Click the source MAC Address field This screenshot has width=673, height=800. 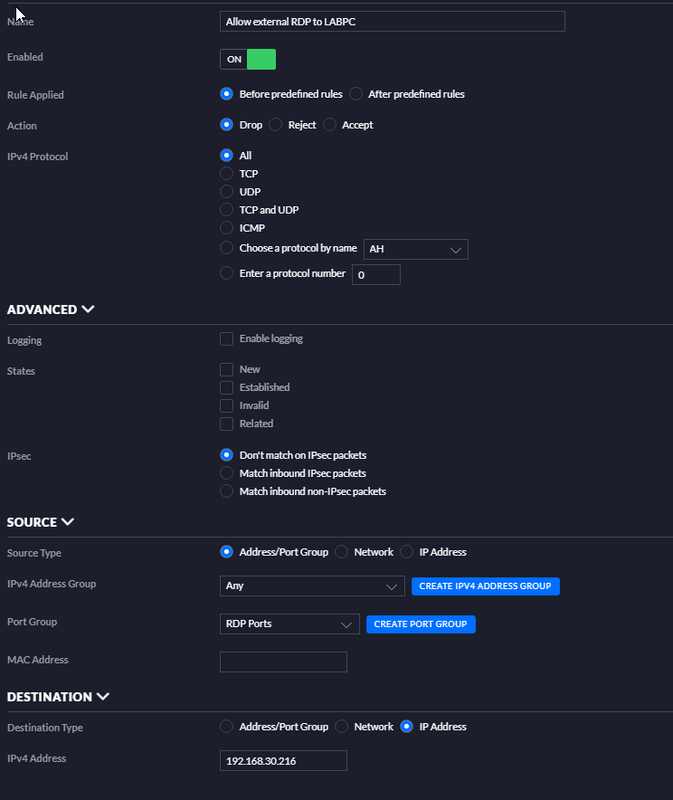pyautogui.click(x=283, y=662)
